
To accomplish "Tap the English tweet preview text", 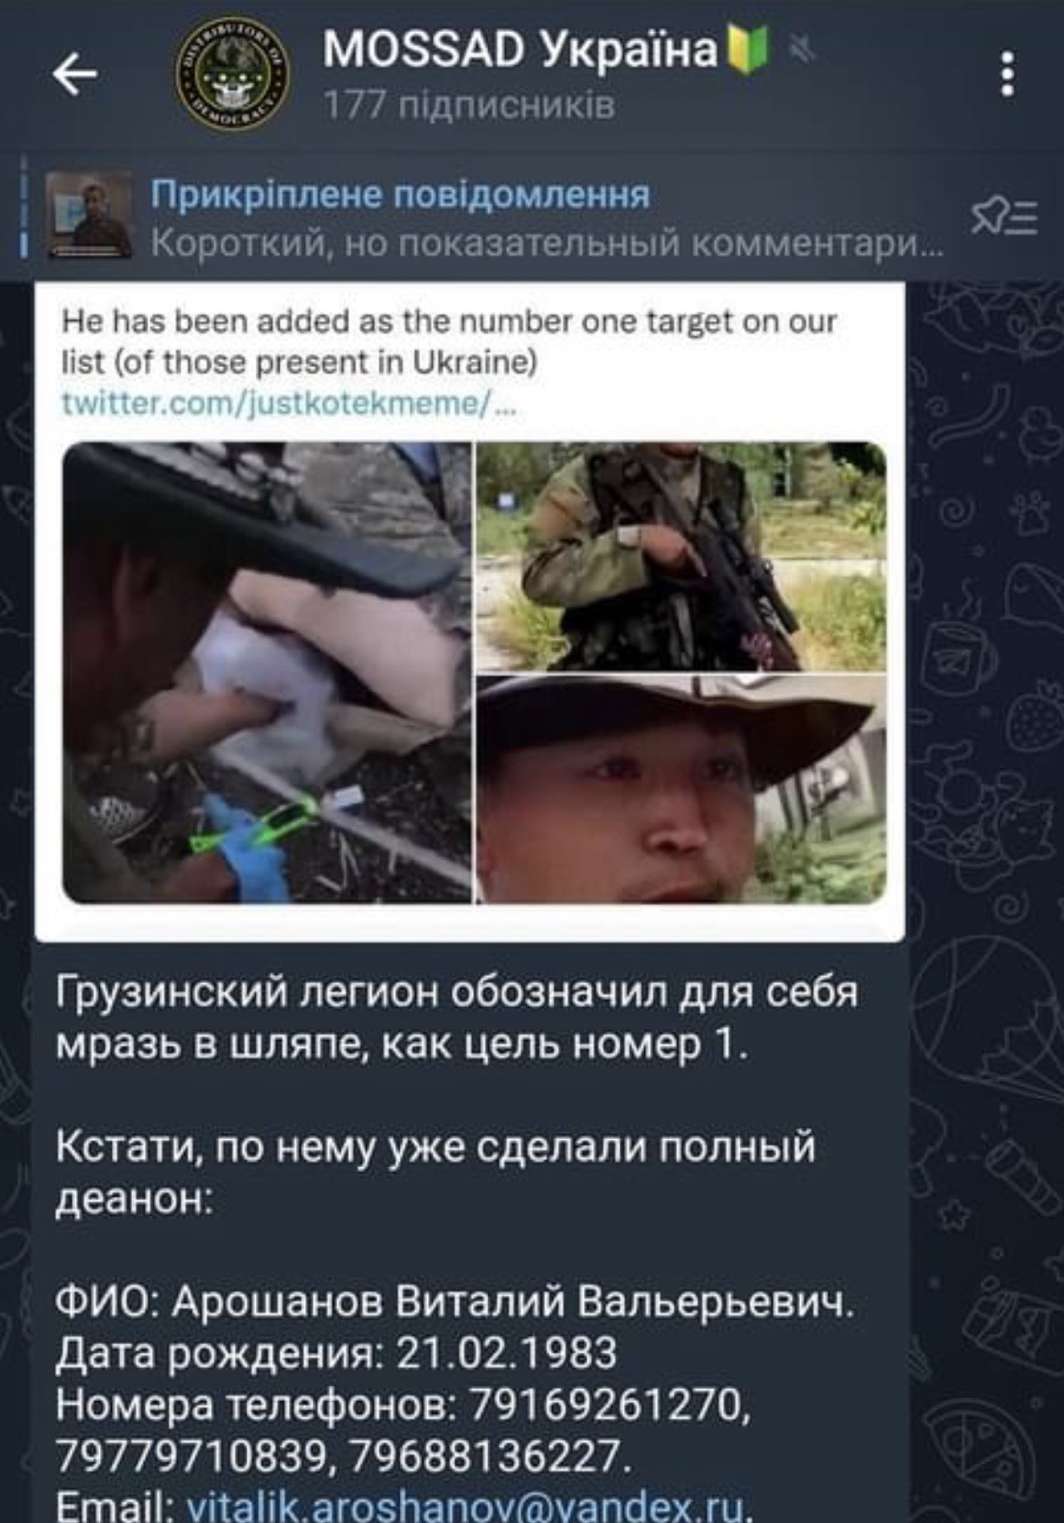I will 449,341.
